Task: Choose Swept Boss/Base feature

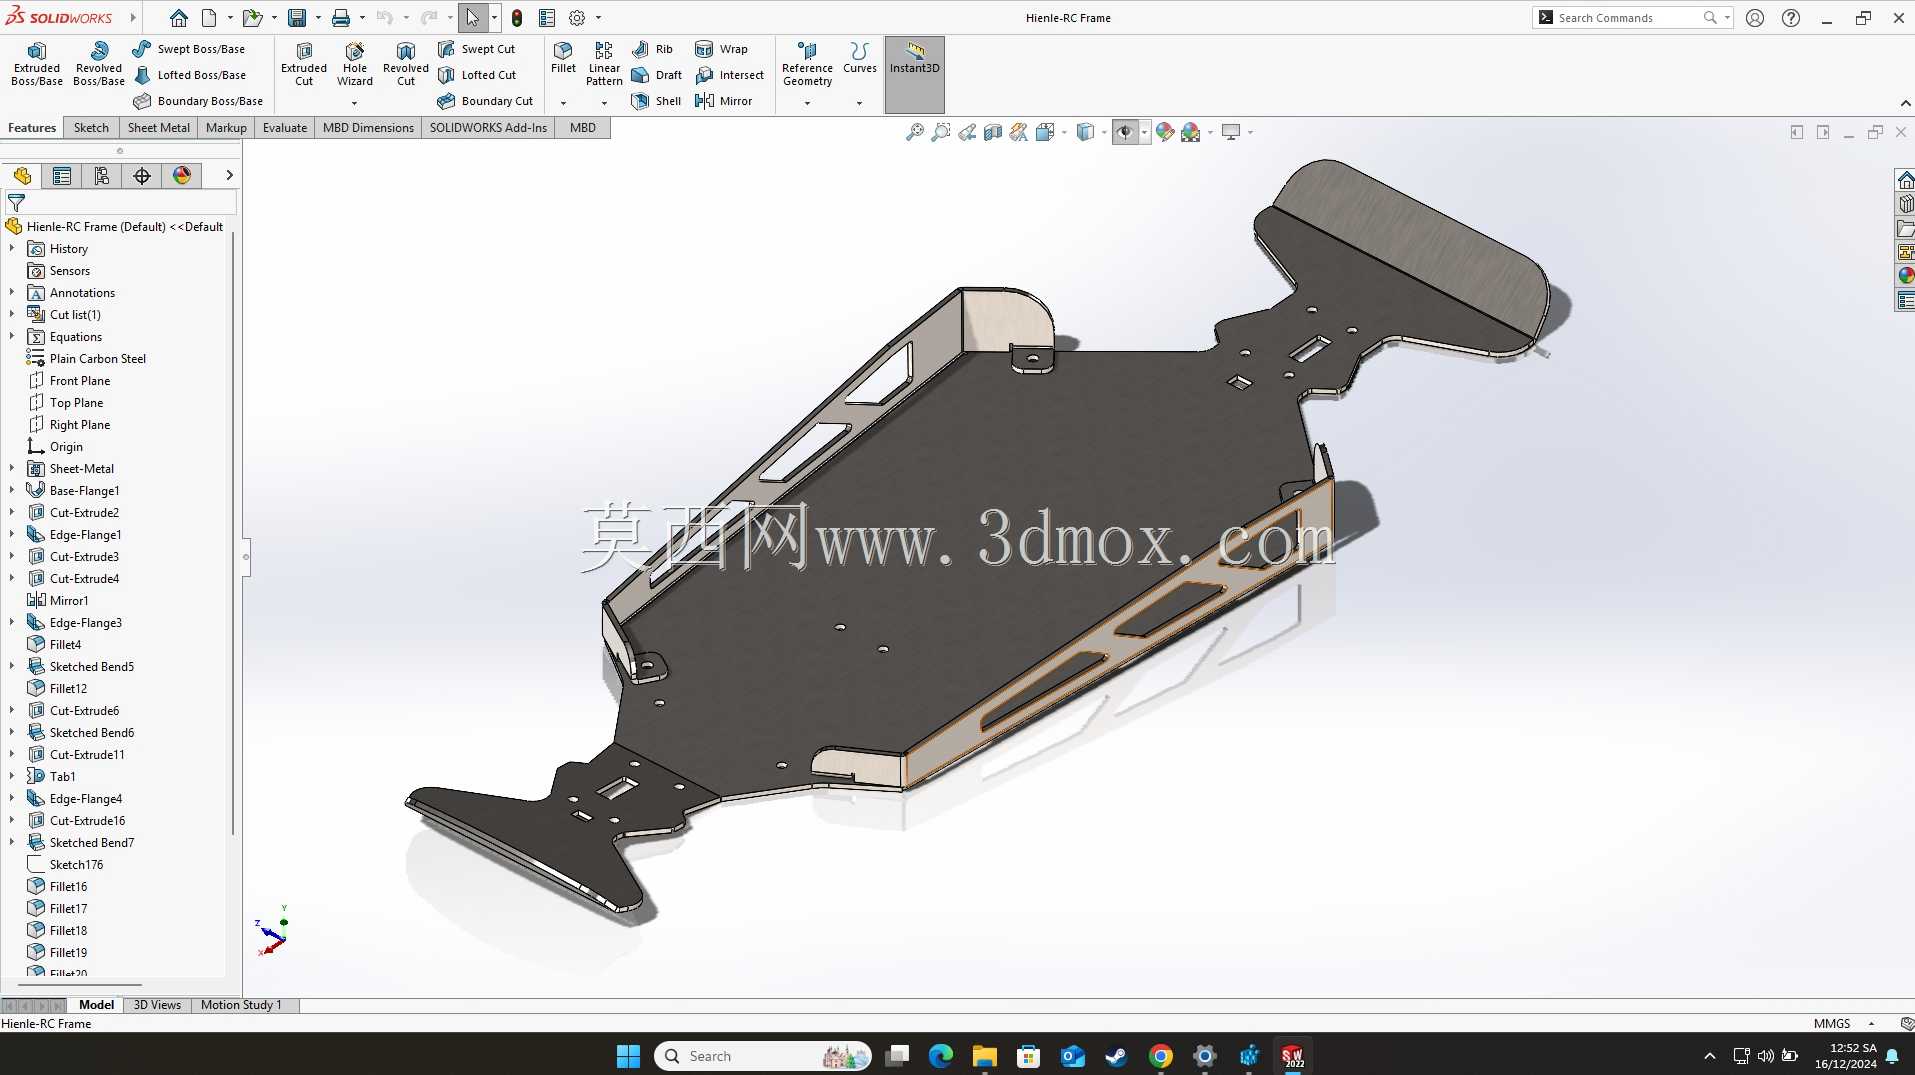Action: 189,49
